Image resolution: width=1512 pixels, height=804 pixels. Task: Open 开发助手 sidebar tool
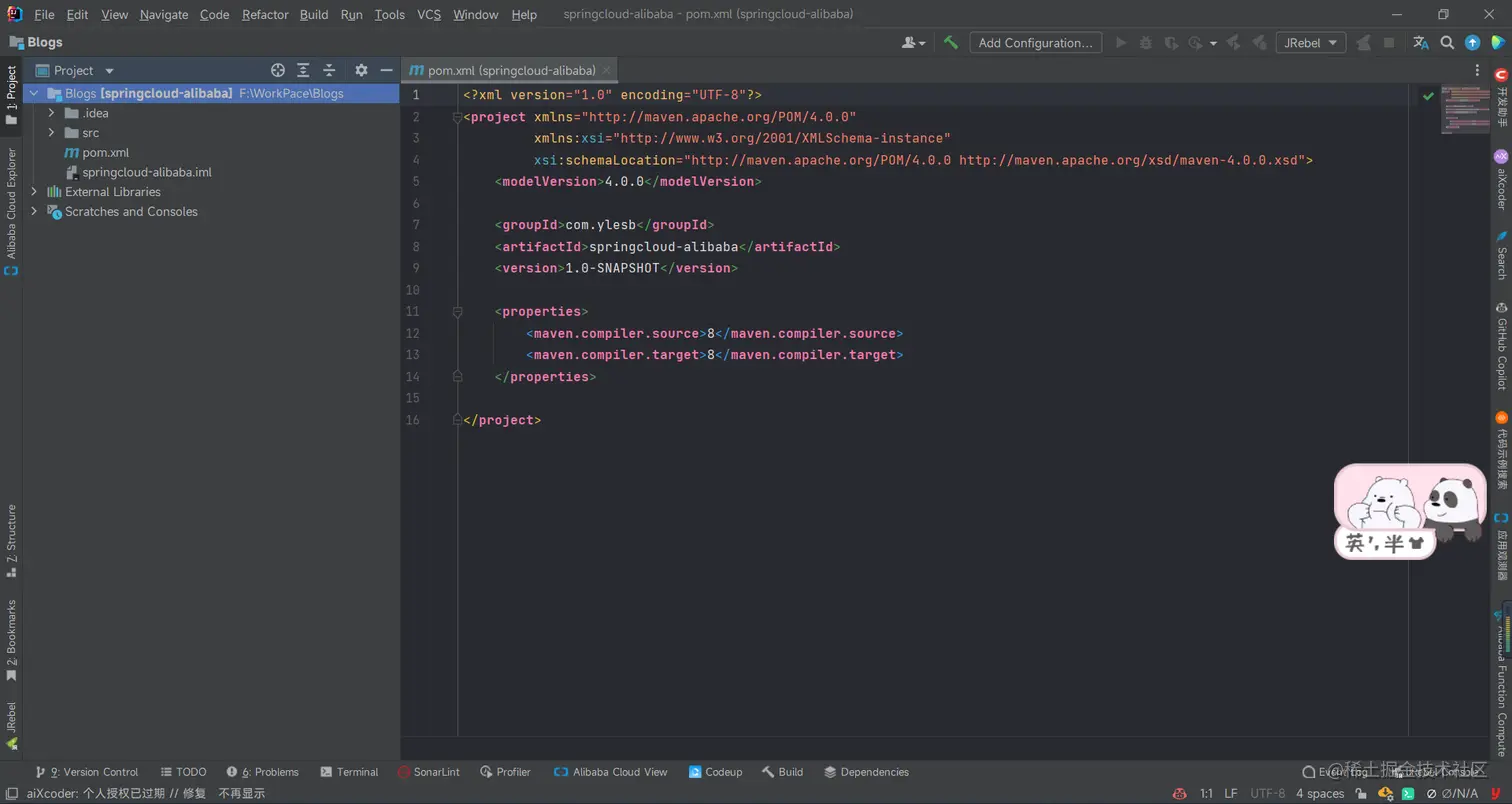click(x=1501, y=96)
